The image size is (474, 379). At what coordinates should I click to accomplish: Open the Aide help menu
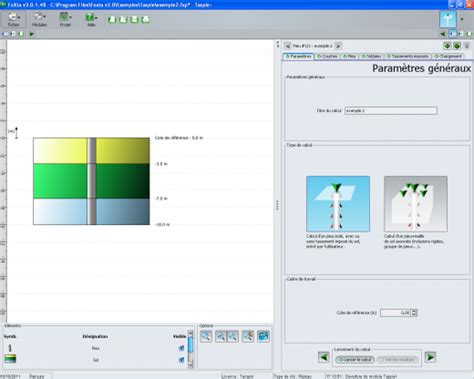[91, 19]
